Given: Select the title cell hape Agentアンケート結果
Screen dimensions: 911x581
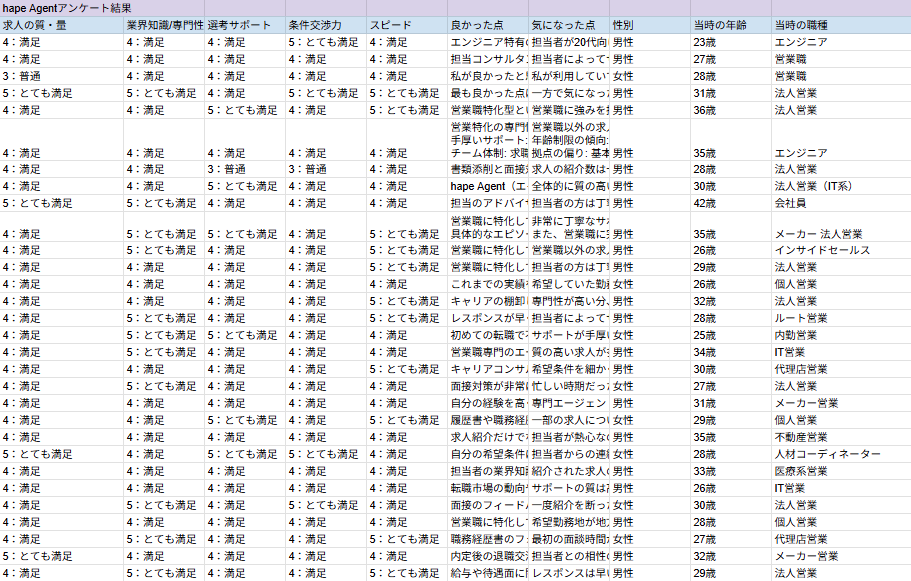Looking at the screenshot, I should point(62,8).
